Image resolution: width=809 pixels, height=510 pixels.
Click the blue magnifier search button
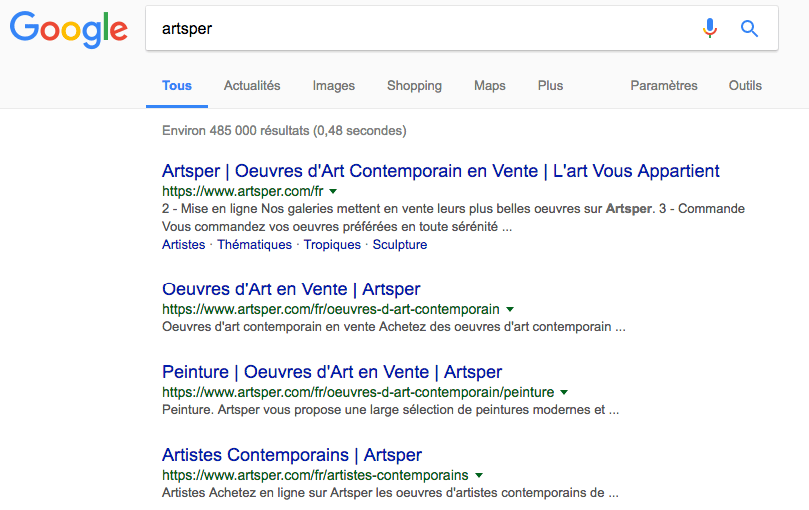(749, 28)
